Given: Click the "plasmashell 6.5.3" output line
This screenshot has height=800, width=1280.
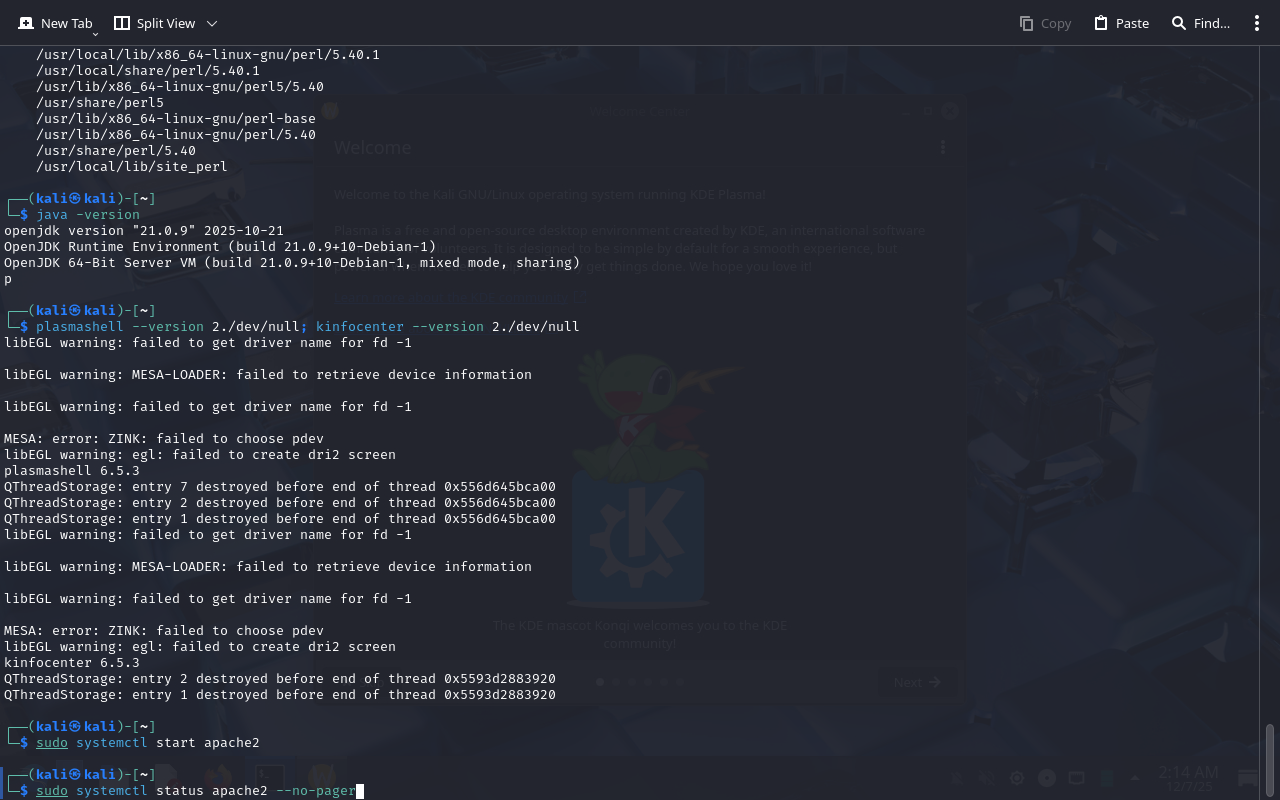Looking at the screenshot, I should pyautogui.click(x=72, y=471).
